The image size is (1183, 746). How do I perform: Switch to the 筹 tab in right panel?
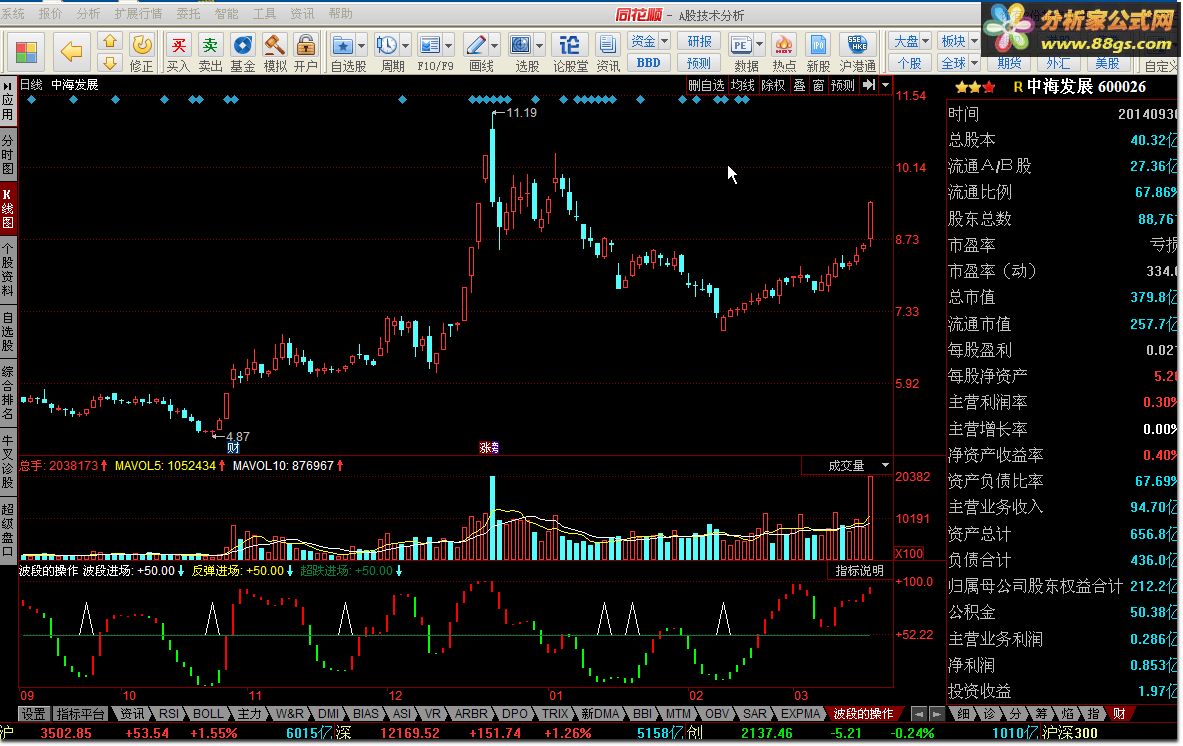click(1041, 714)
